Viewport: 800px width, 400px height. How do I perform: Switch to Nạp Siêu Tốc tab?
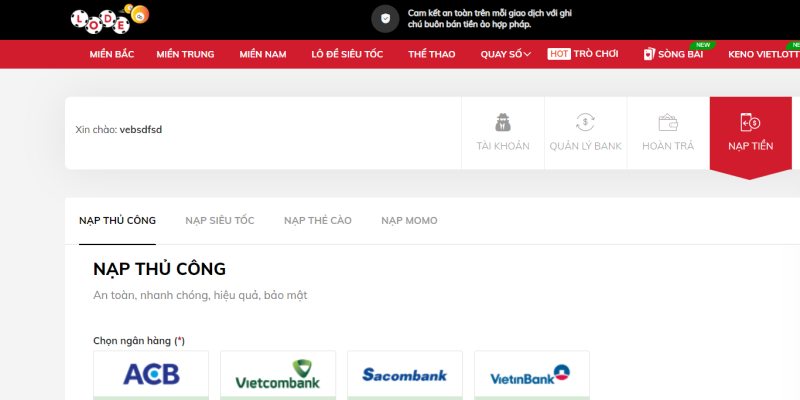[219, 220]
